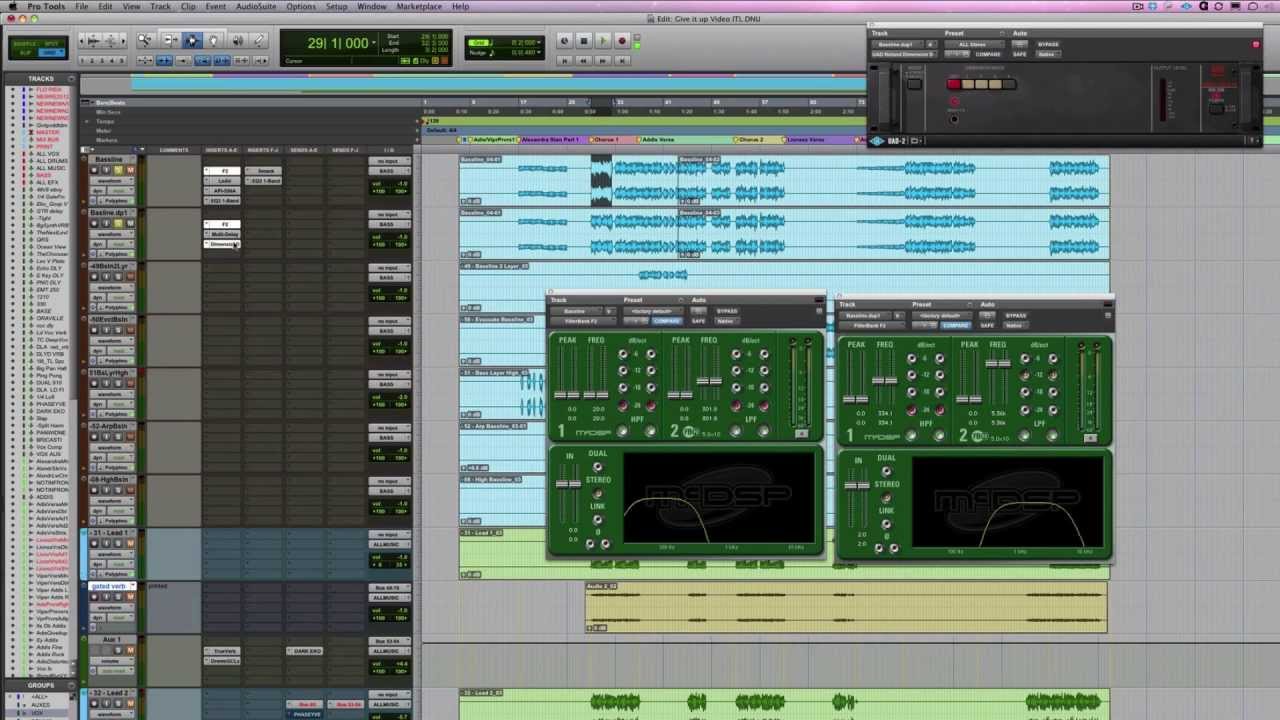Adjust the IN level slider in the right FilterBank
1280x720 pixels.
[857, 485]
